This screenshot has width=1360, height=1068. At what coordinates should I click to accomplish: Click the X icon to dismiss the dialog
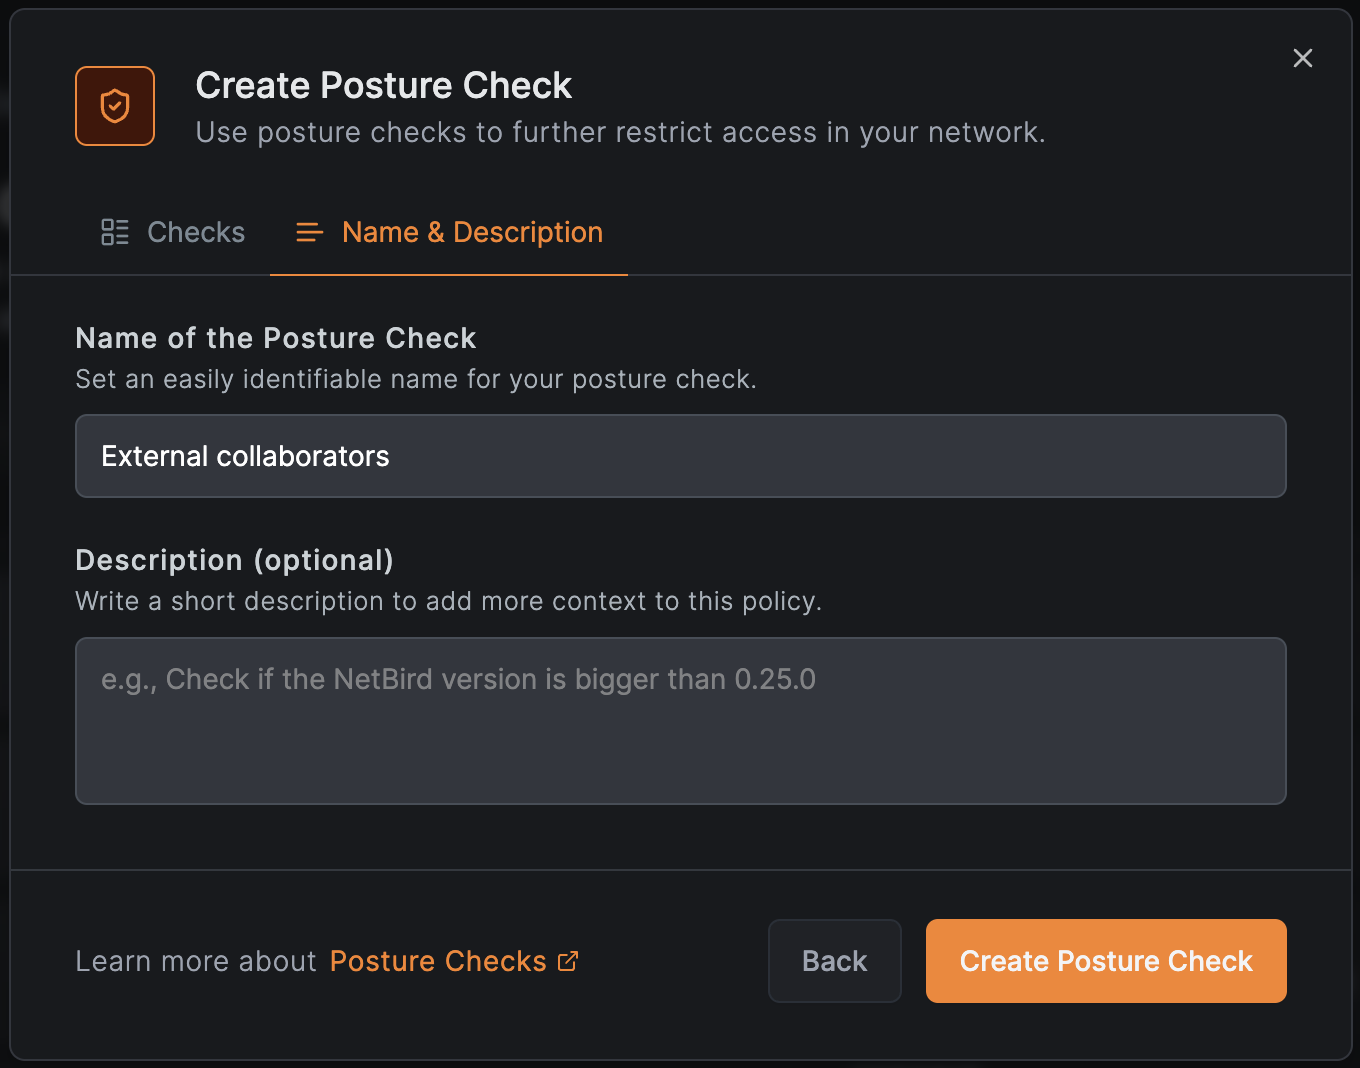[x=1302, y=58]
